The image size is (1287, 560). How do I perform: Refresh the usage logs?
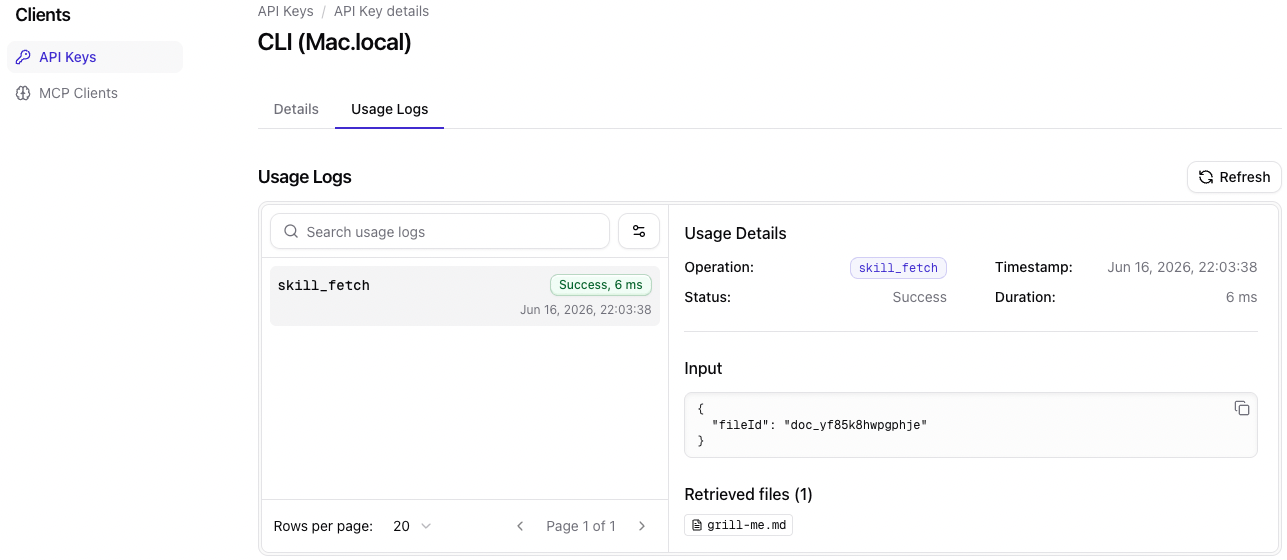(x=1234, y=177)
